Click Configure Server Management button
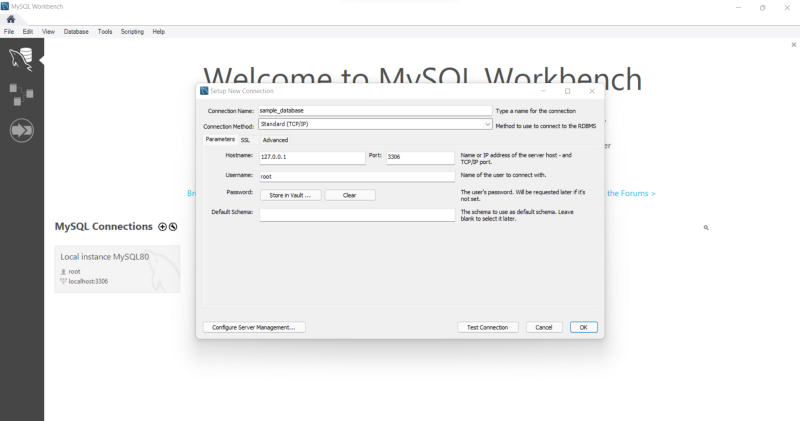The image size is (800, 421). coord(254,327)
